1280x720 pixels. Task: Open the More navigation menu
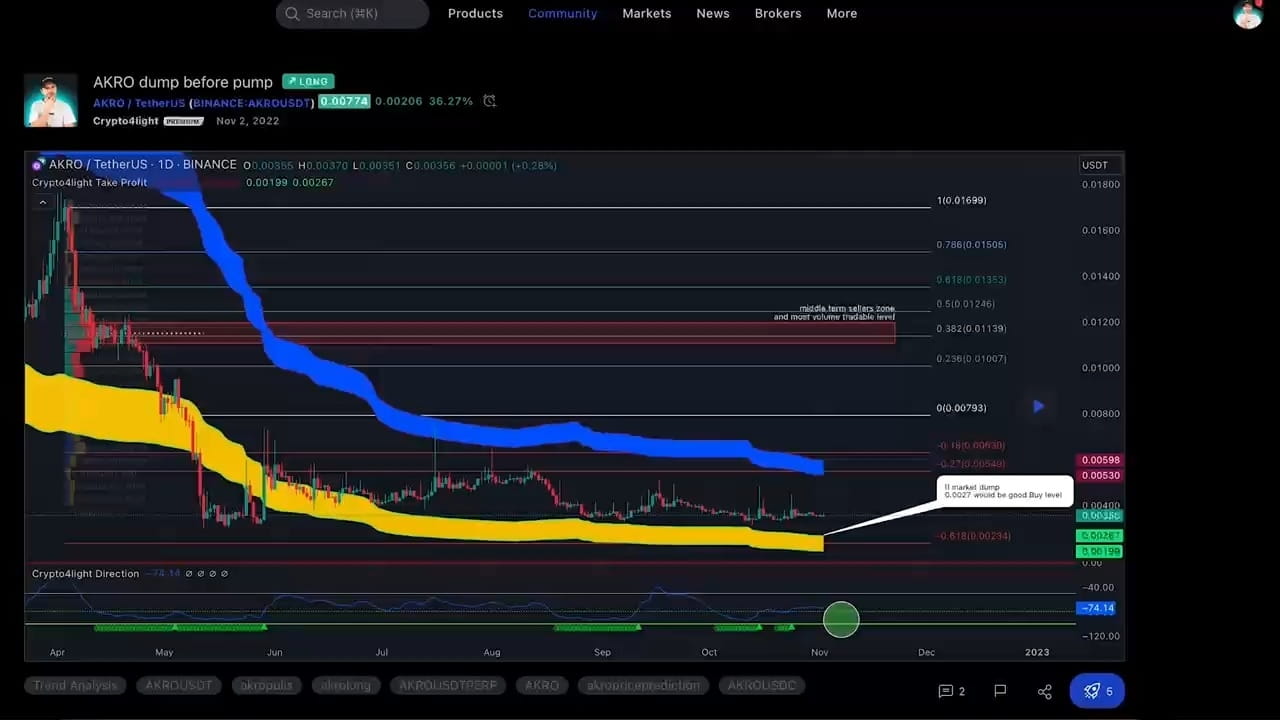click(841, 13)
